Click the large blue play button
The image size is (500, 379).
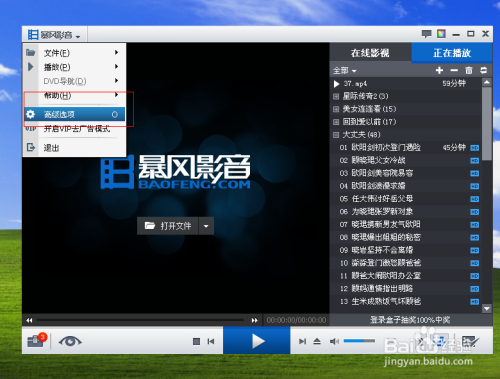click(257, 340)
